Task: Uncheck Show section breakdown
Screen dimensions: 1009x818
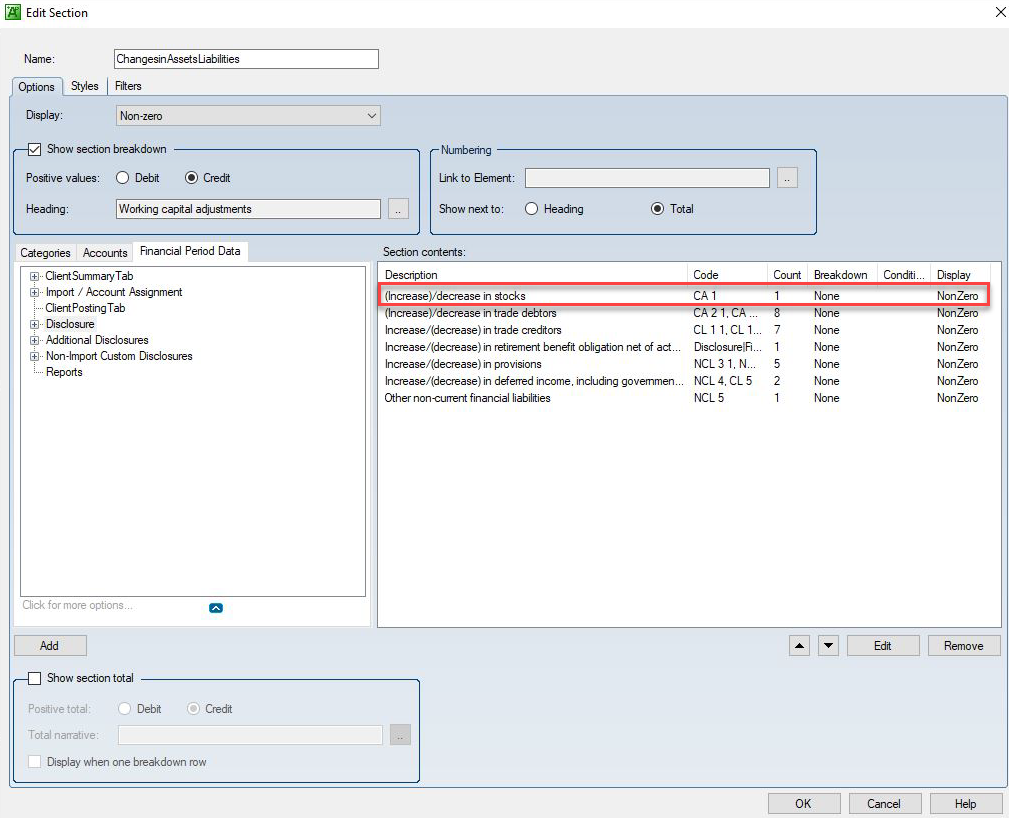Action: 35,148
